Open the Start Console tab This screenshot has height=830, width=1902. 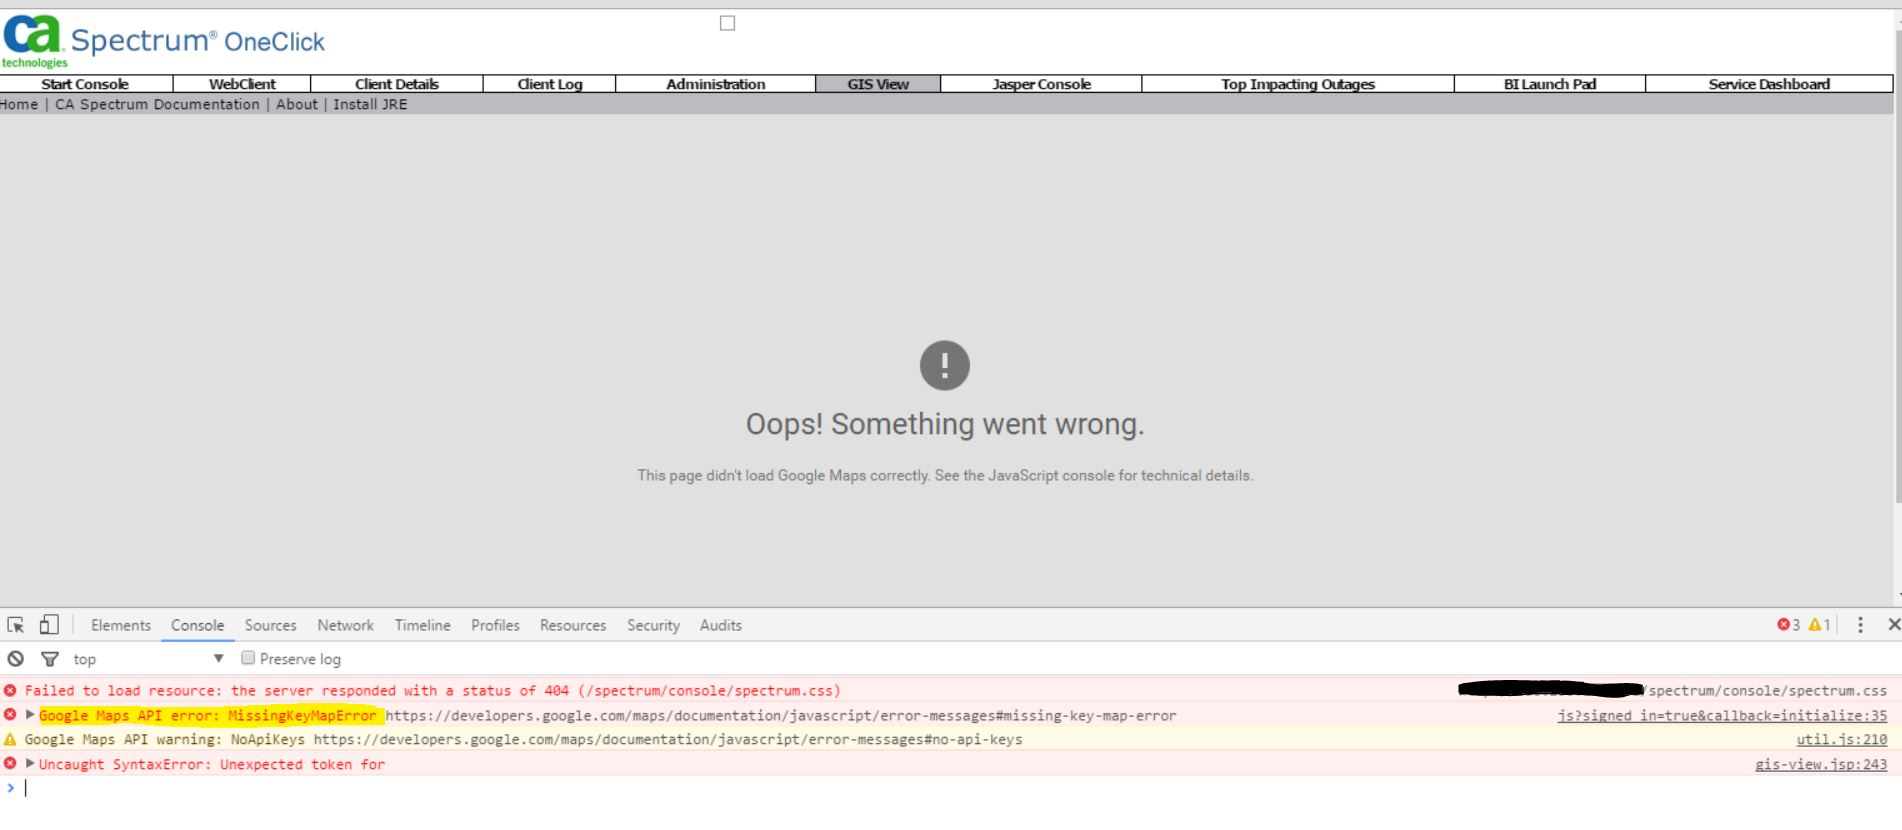pos(86,84)
